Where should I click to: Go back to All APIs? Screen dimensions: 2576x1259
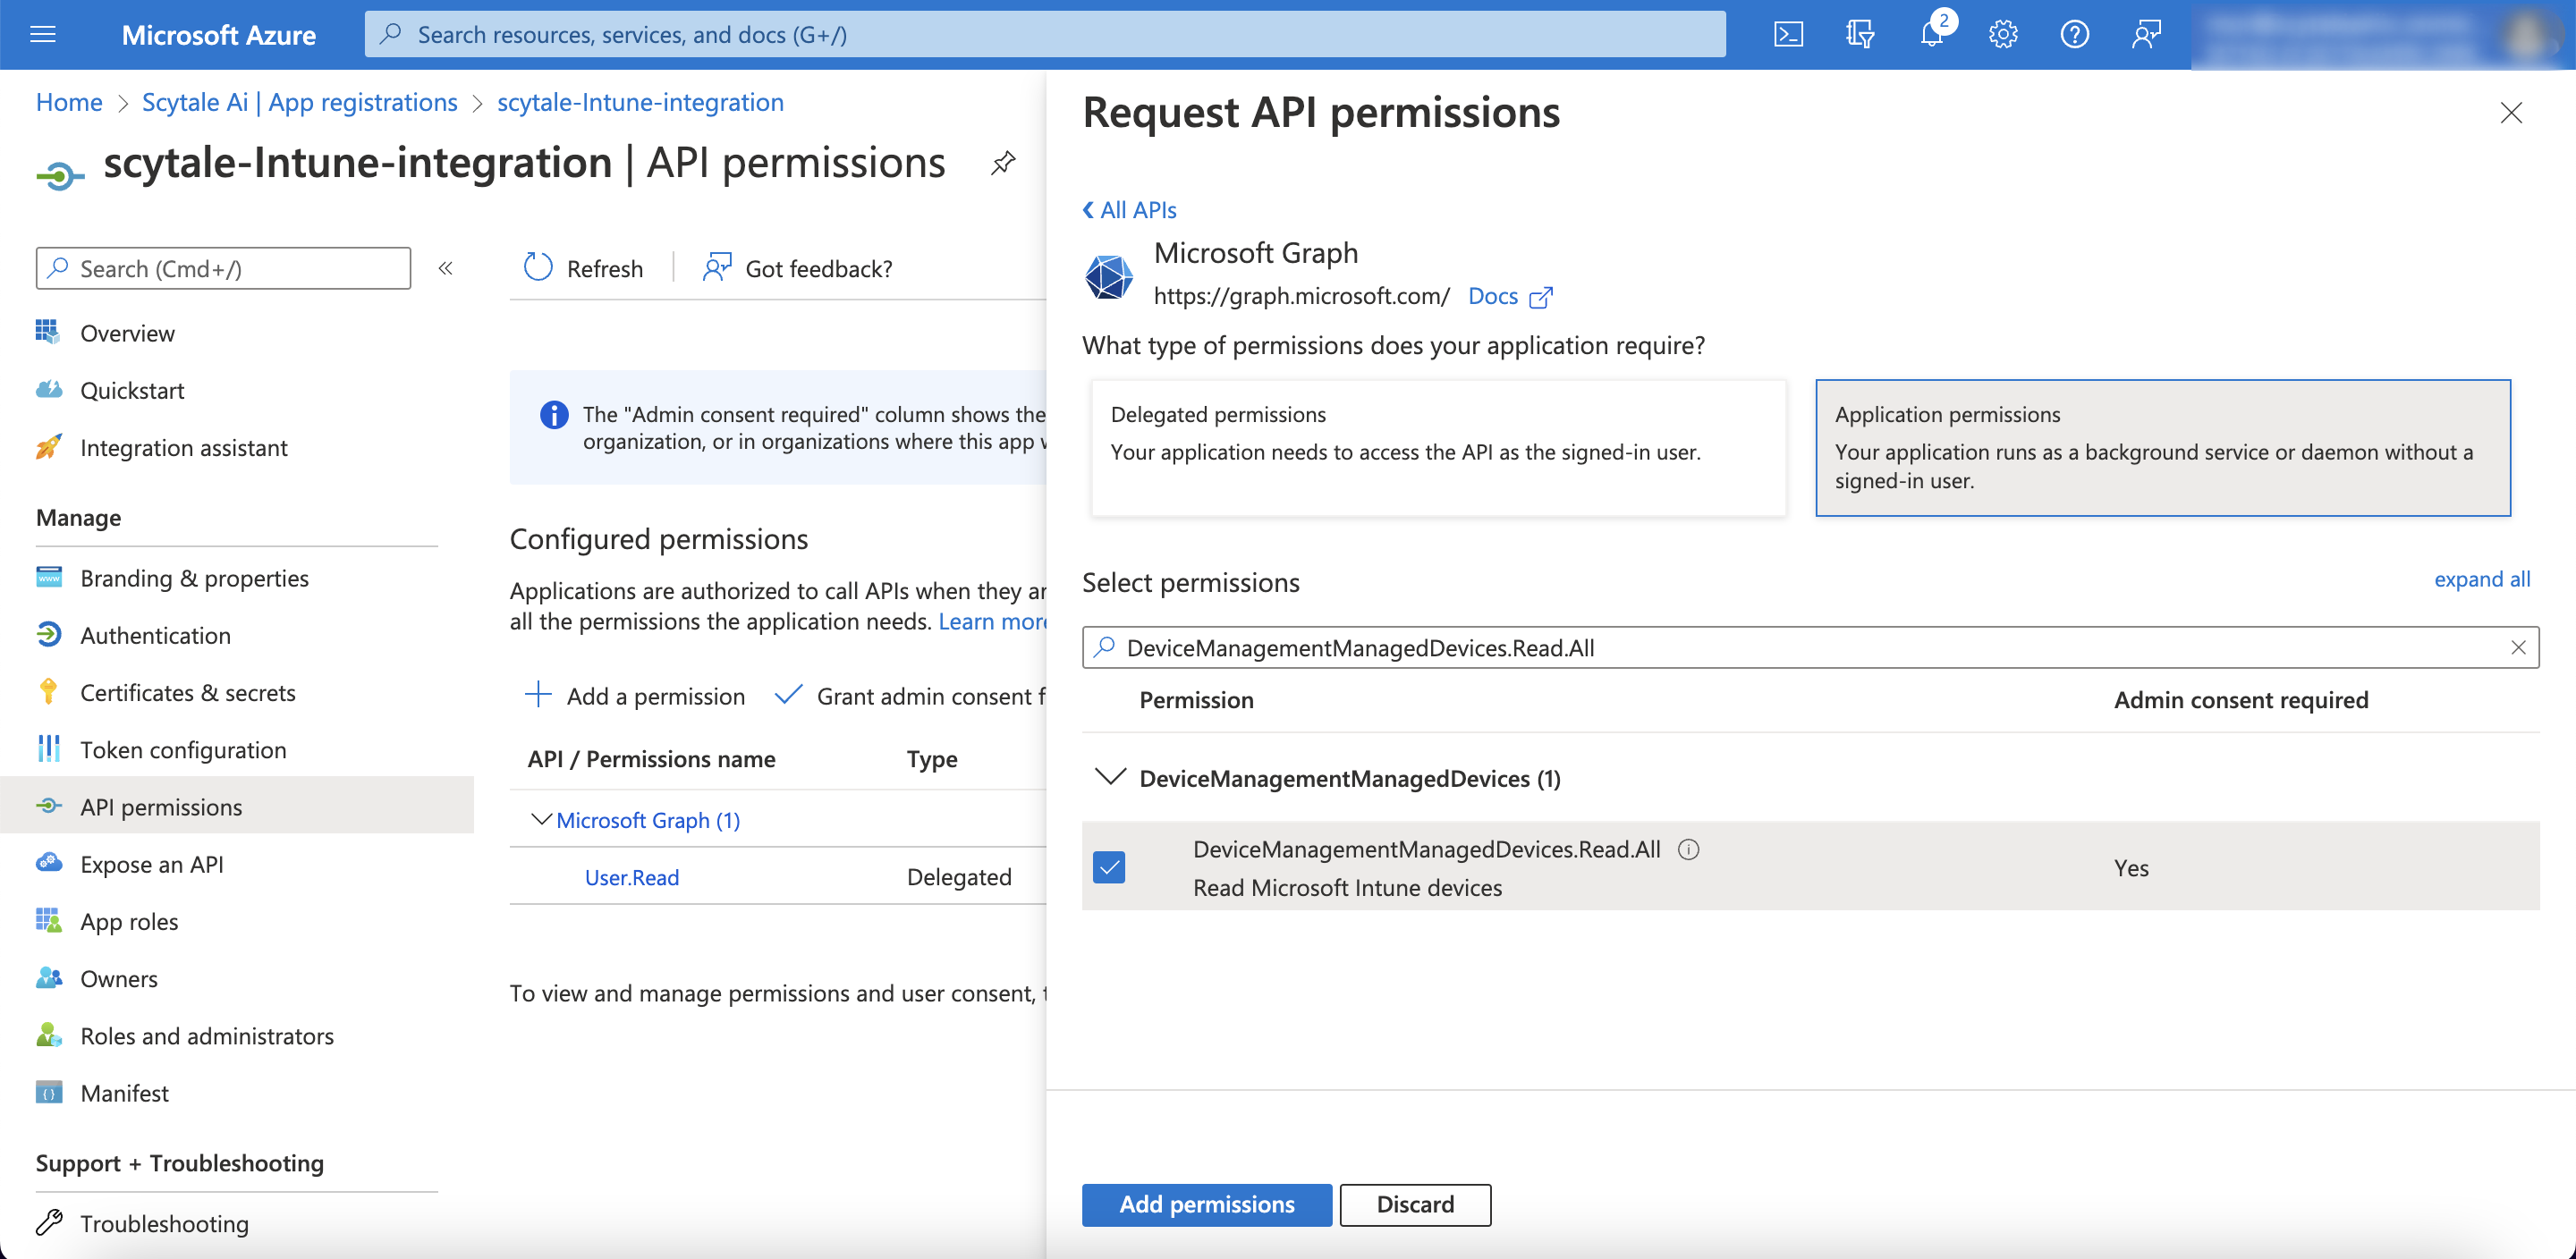click(1129, 210)
